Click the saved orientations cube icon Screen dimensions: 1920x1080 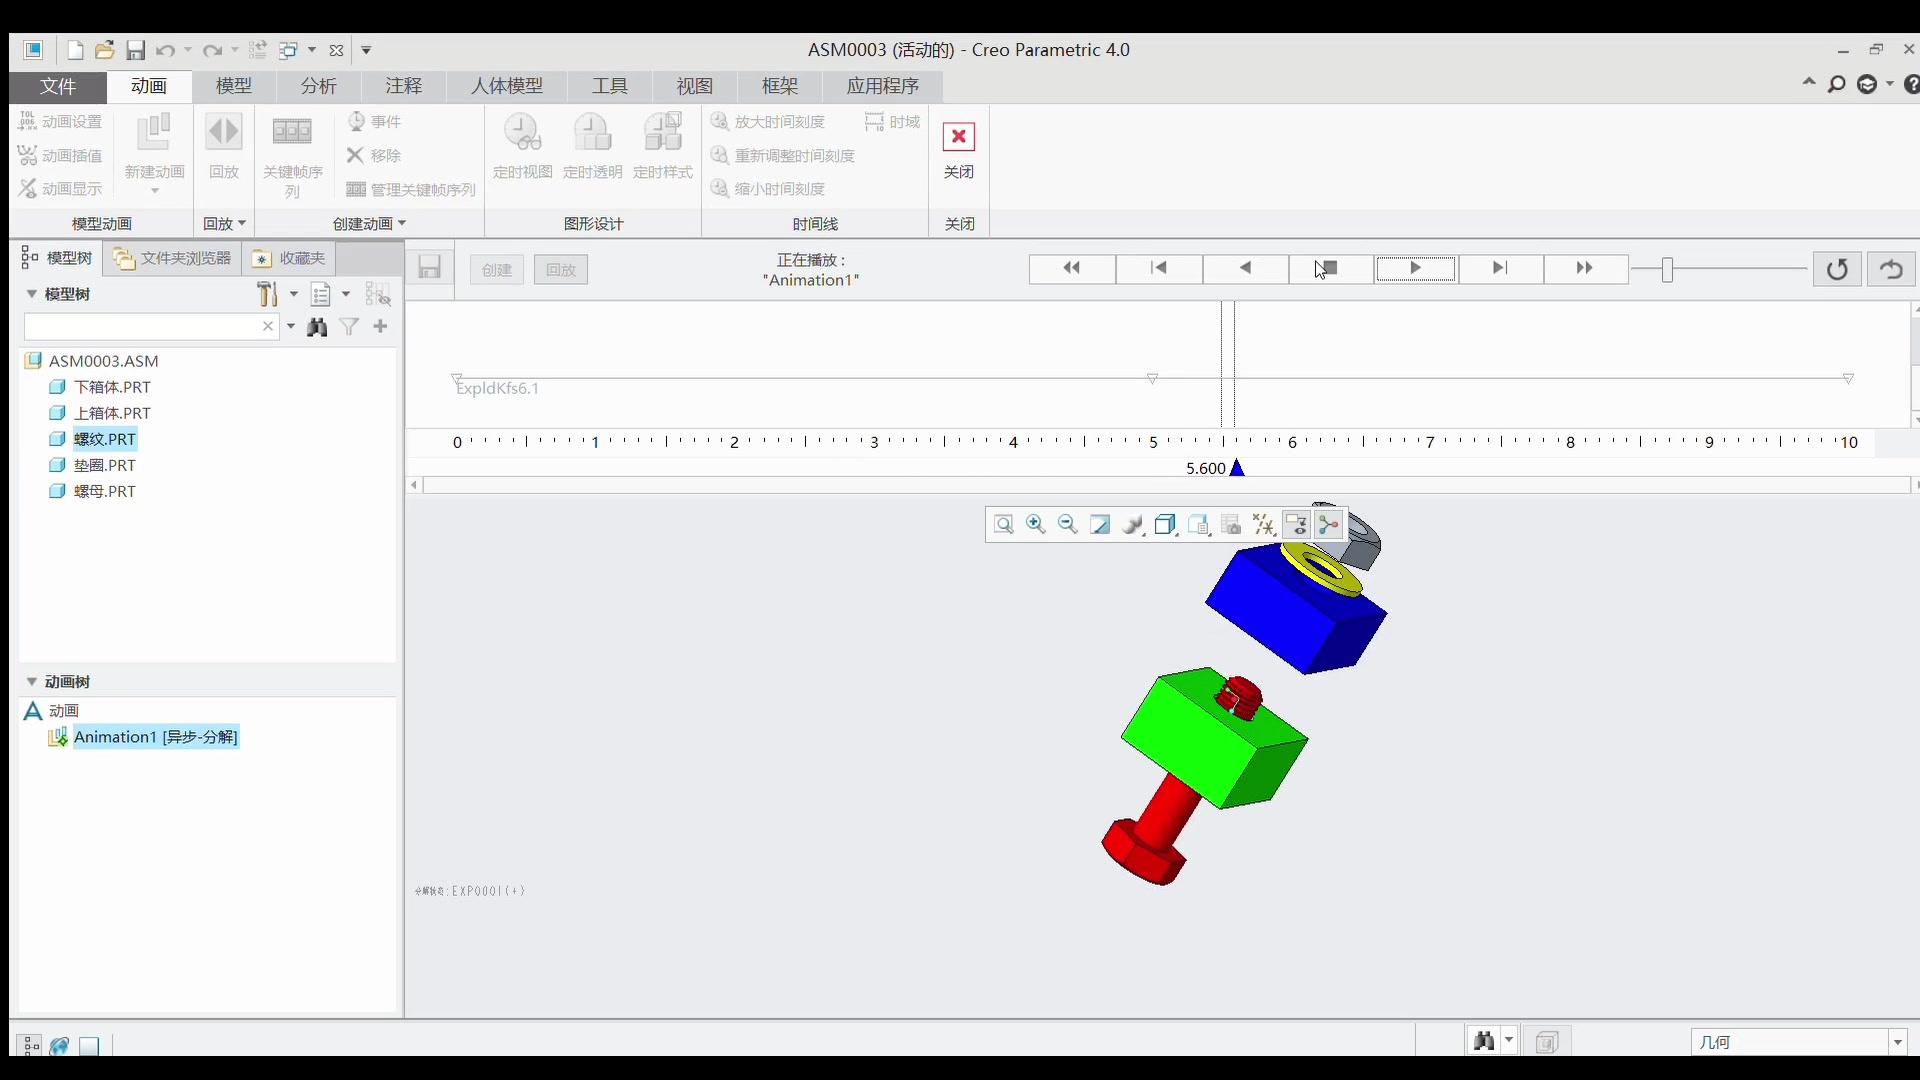(x=1165, y=525)
